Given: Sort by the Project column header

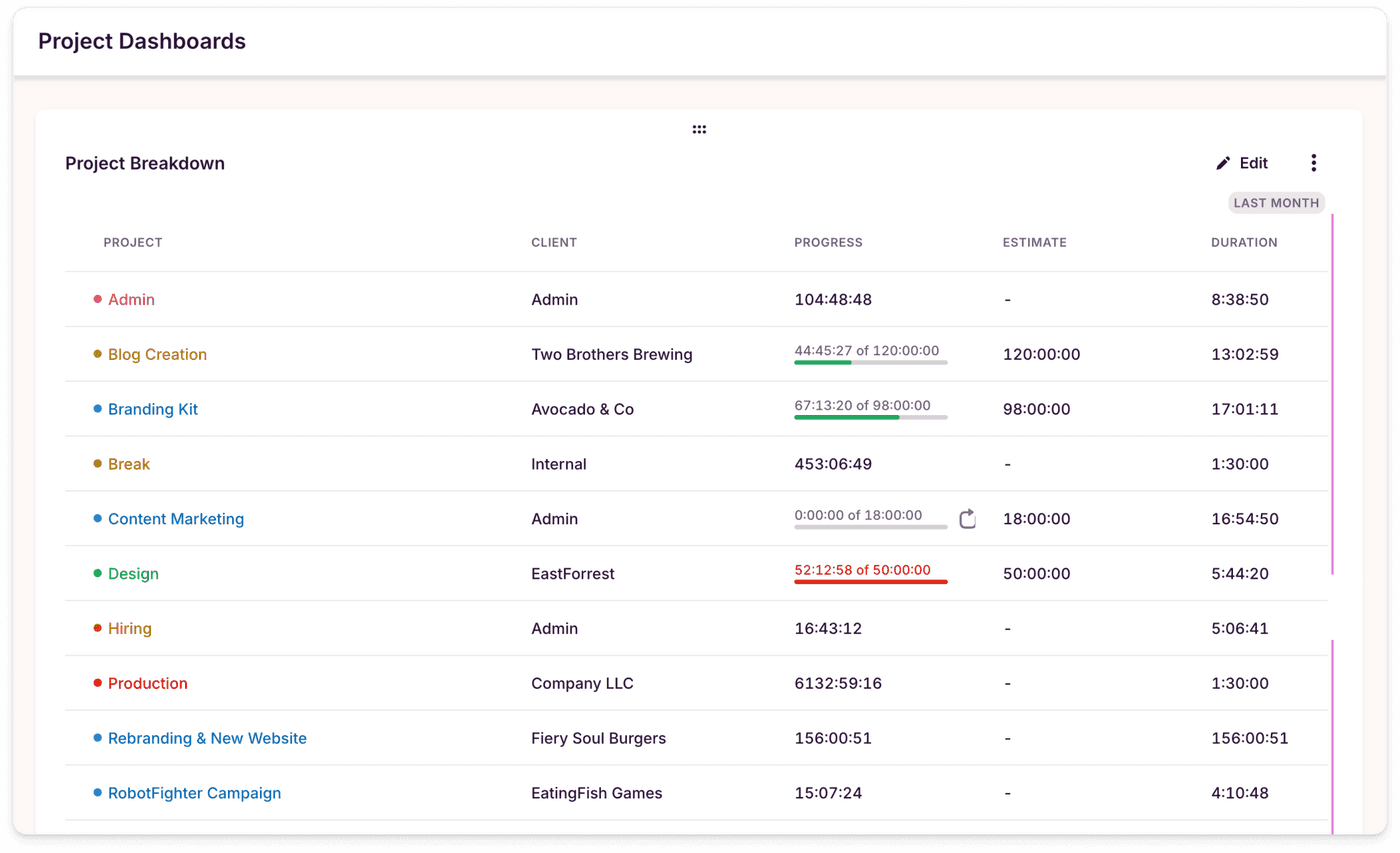Looking at the screenshot, I should [133, 242].
